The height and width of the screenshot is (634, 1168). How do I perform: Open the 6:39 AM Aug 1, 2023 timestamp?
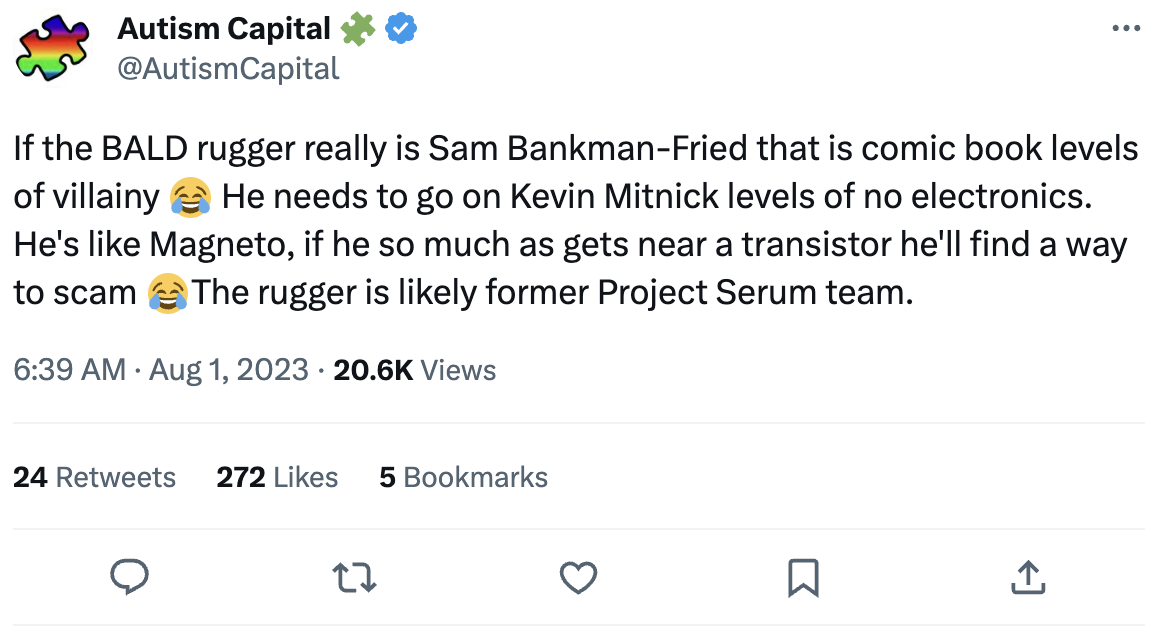pos(160,370)
